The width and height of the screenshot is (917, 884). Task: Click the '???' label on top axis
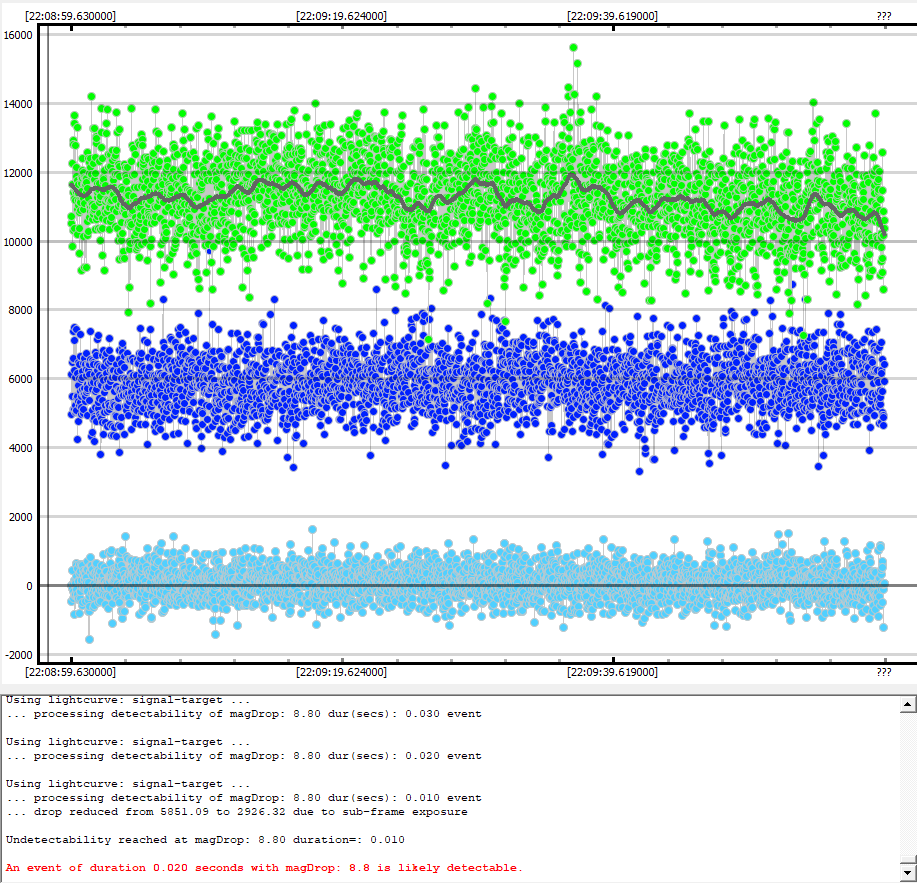click(884, 16)
